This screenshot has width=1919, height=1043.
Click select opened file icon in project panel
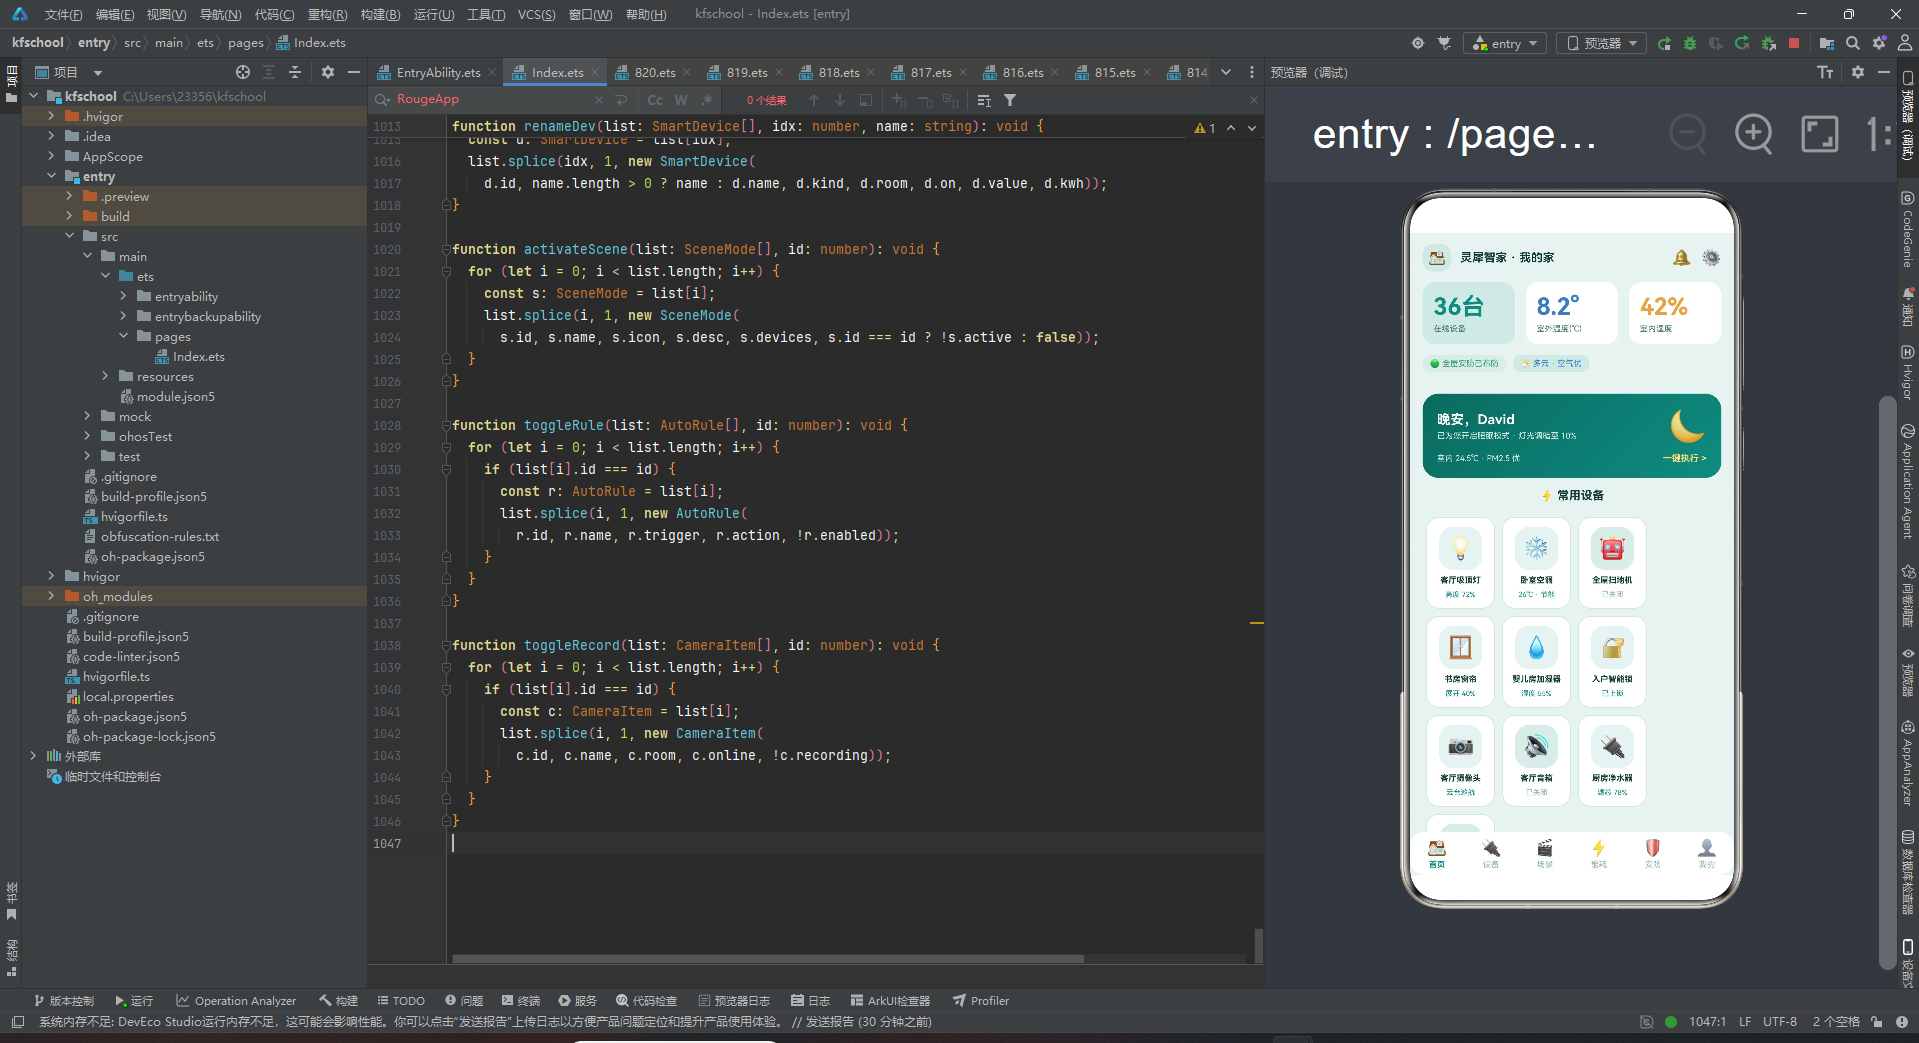[x=243, y=72]
